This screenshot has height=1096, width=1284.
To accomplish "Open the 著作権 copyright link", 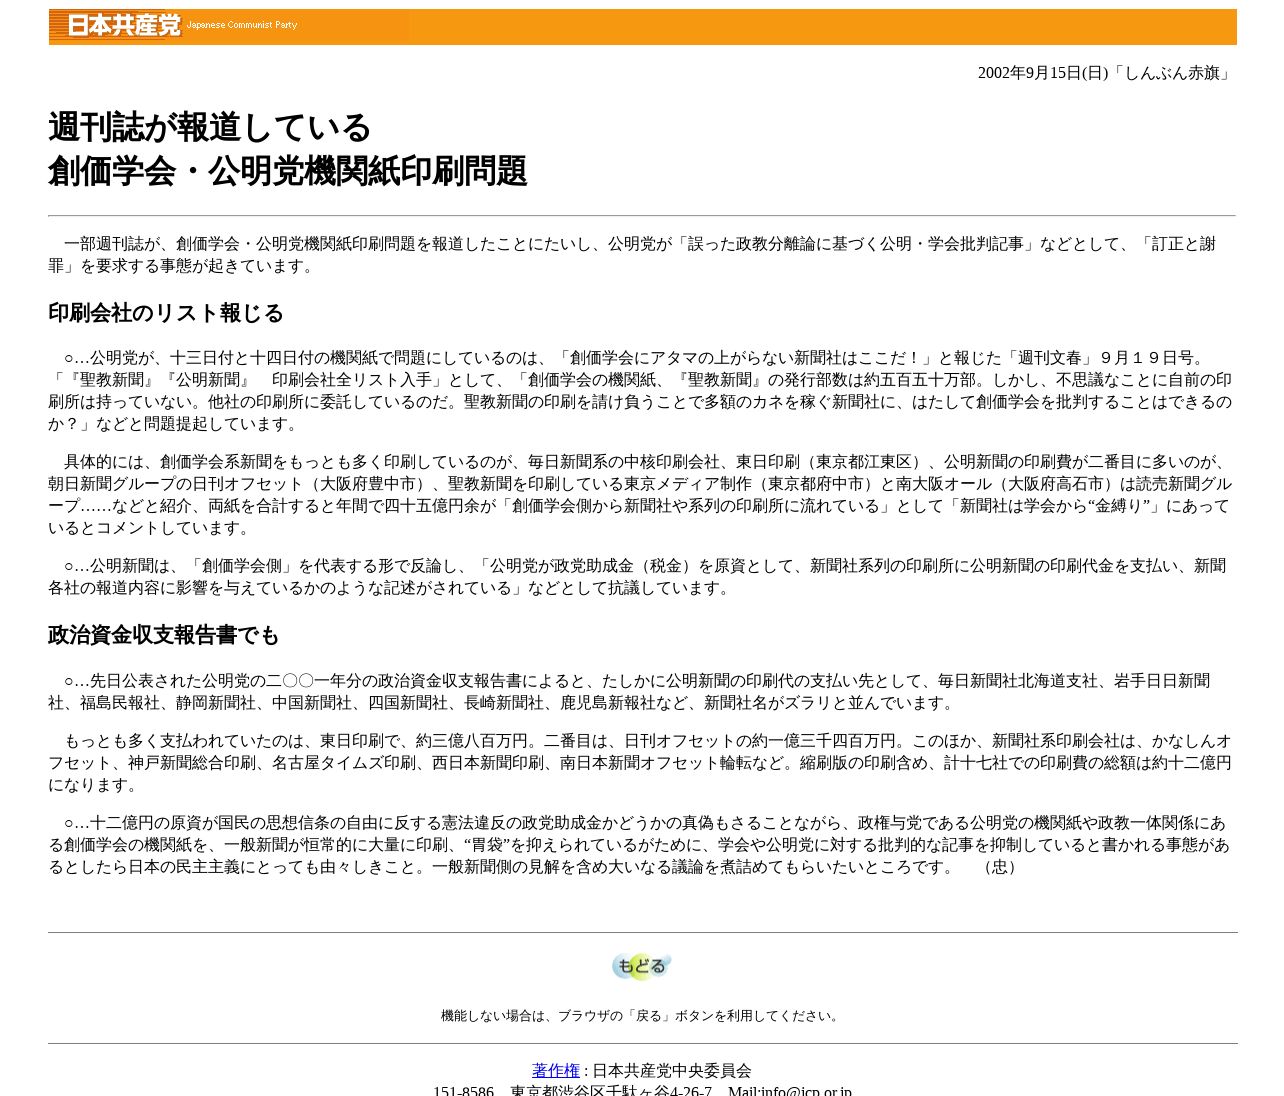I will click(556, 1071).
